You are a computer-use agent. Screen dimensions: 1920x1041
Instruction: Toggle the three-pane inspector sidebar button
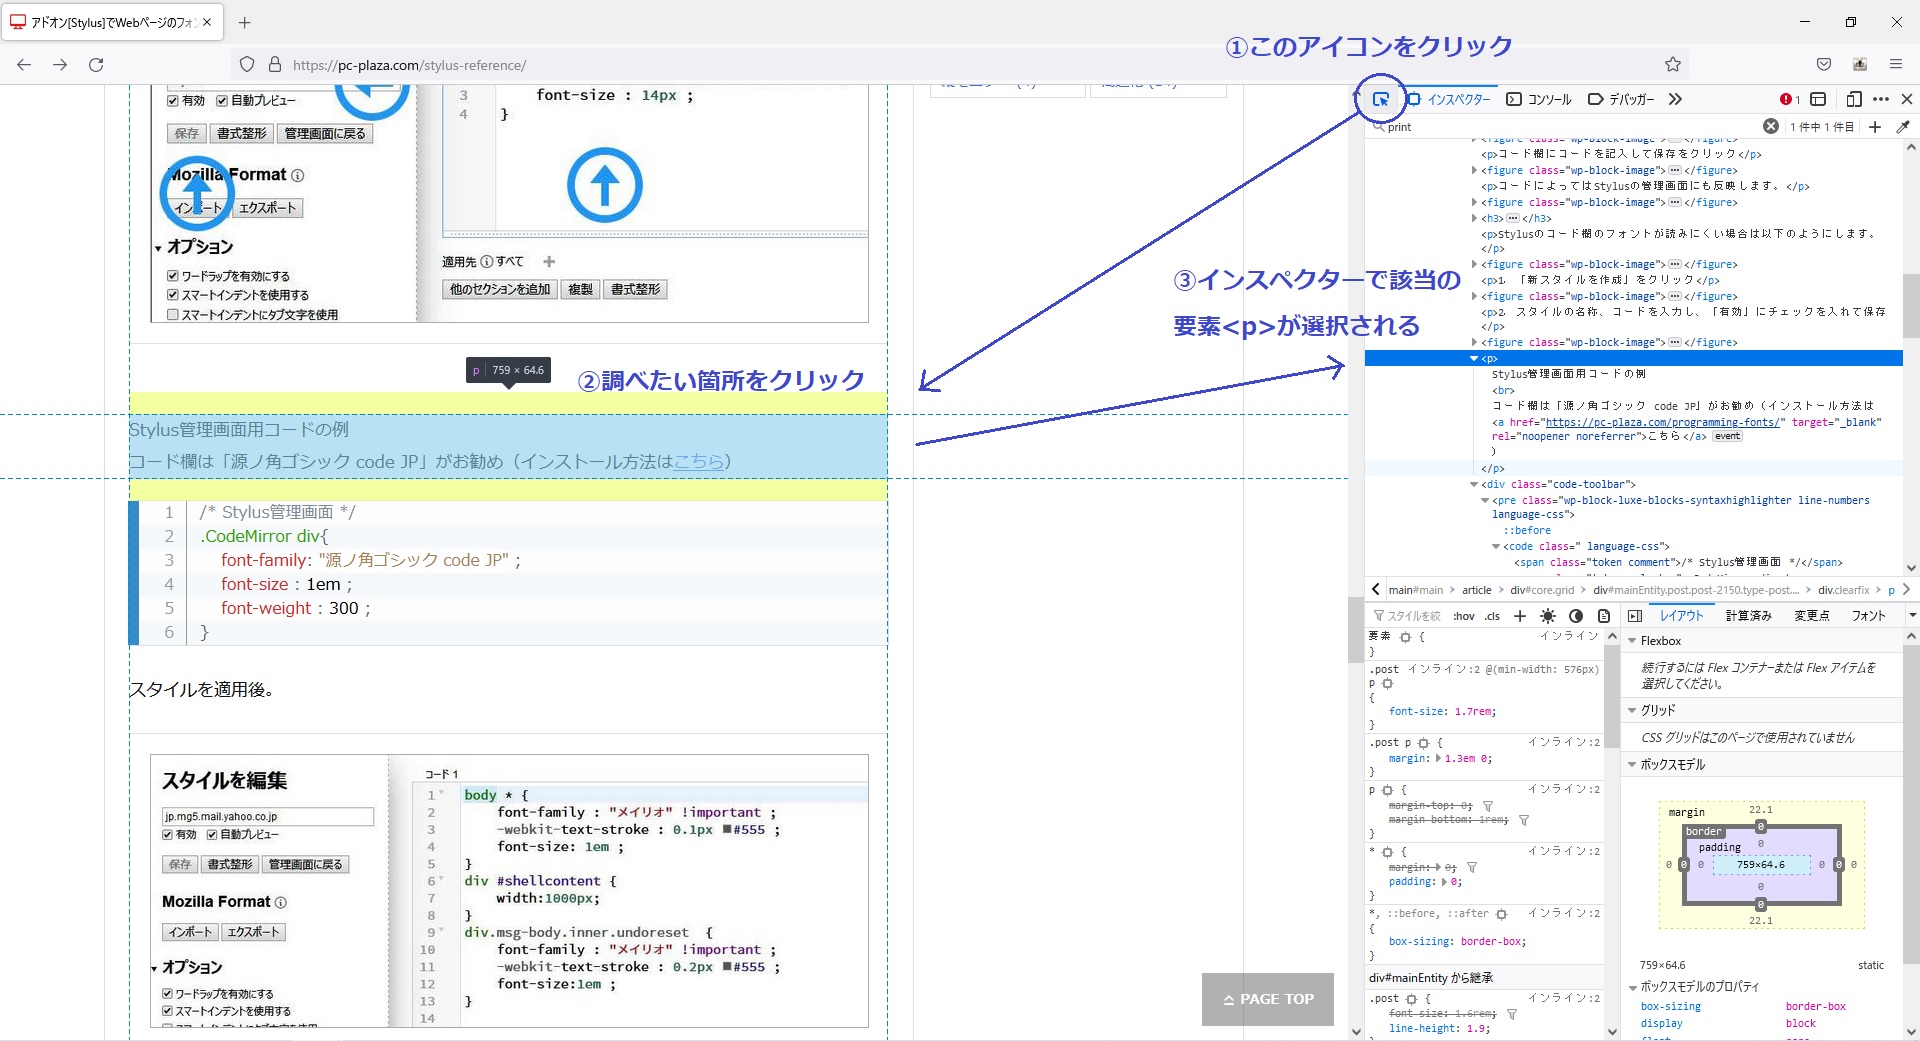click(x=1635, y=616)
